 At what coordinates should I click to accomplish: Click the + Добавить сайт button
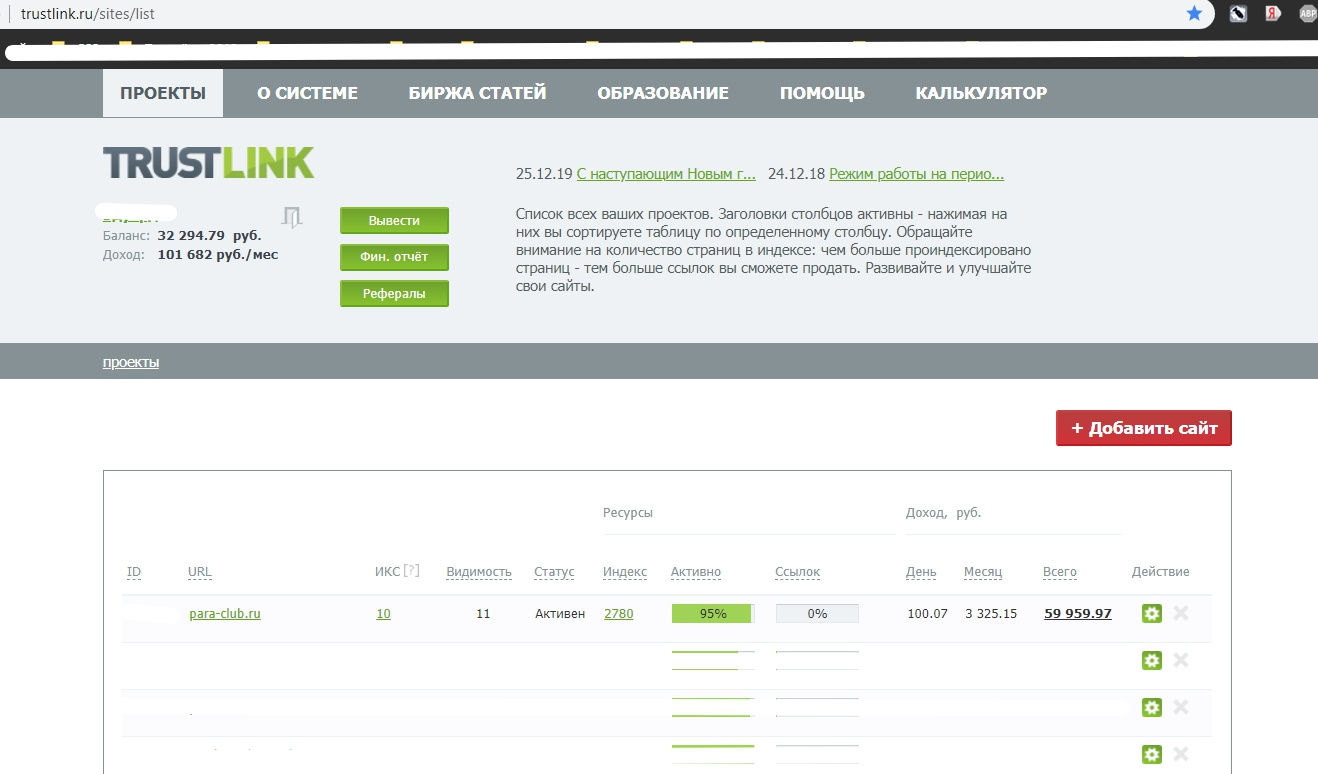[x=1144, y=428]
